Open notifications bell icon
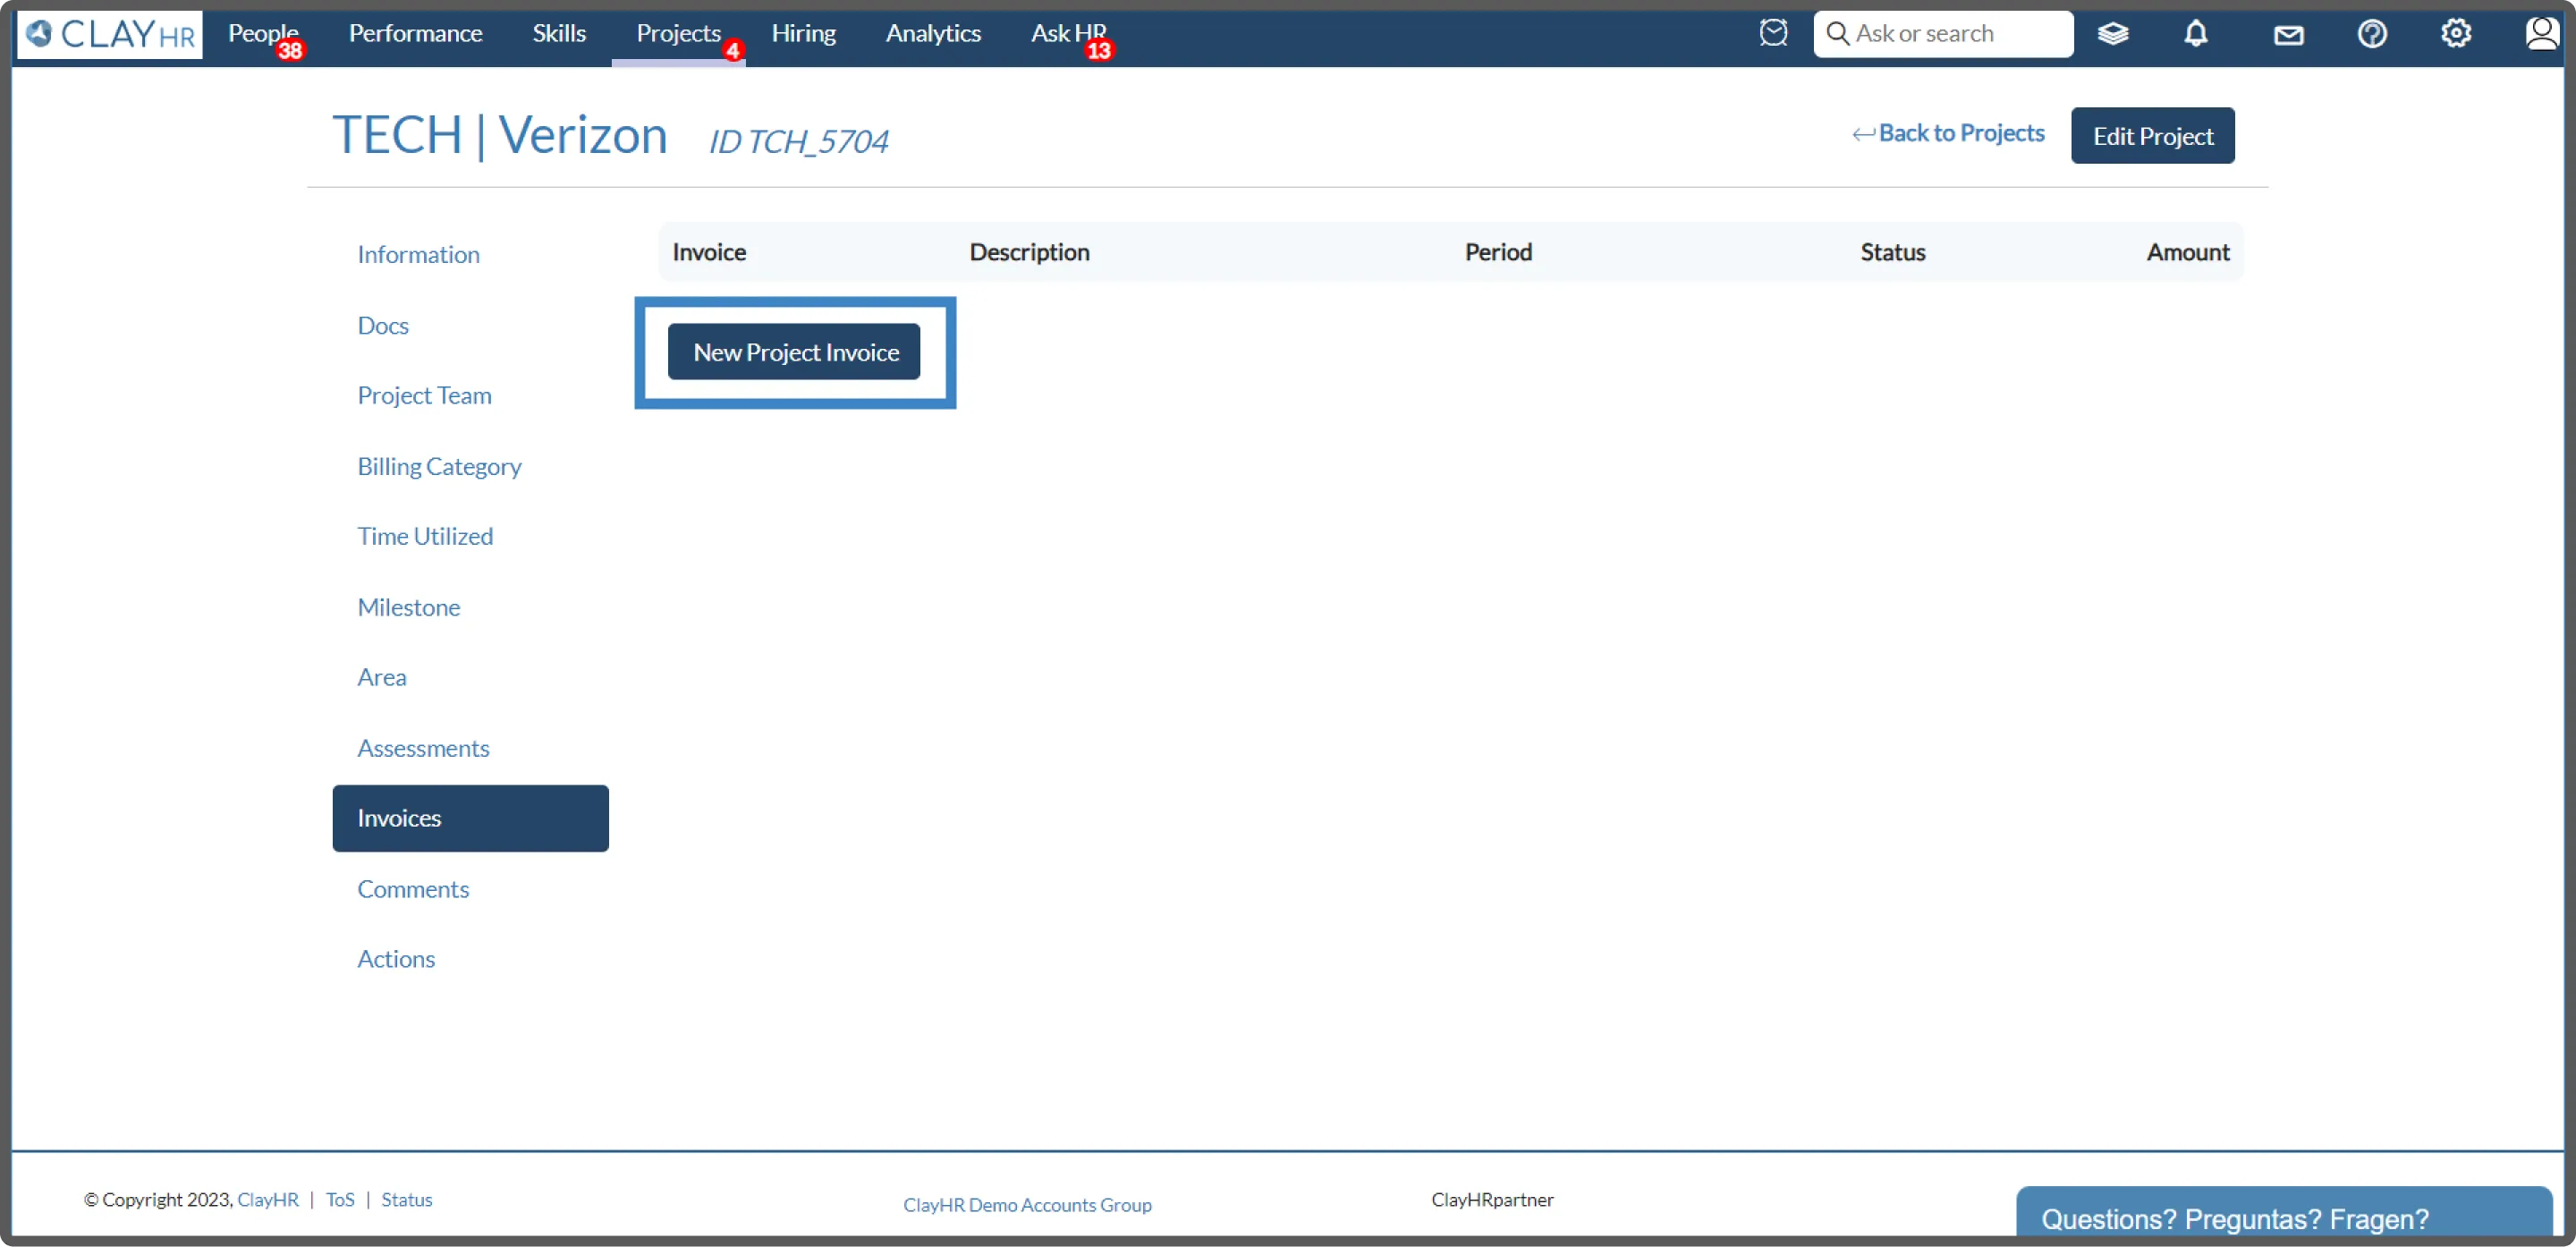2576x1247 pixels. (x=2195, y=34)
